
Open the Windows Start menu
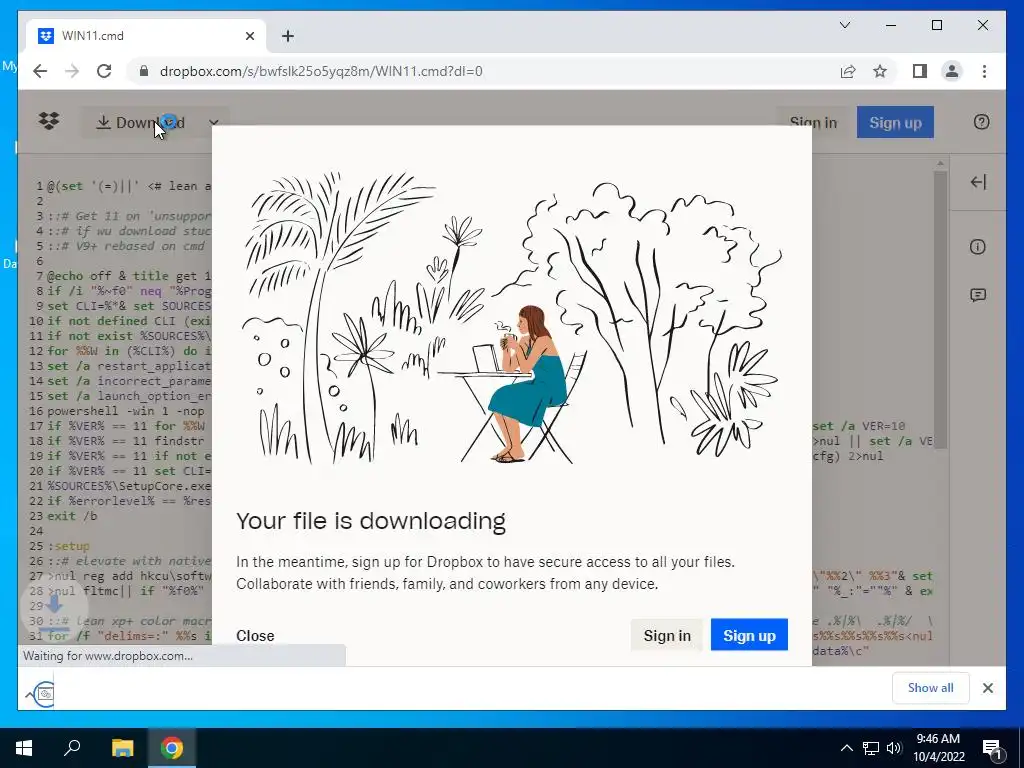(x=24, y=748)
